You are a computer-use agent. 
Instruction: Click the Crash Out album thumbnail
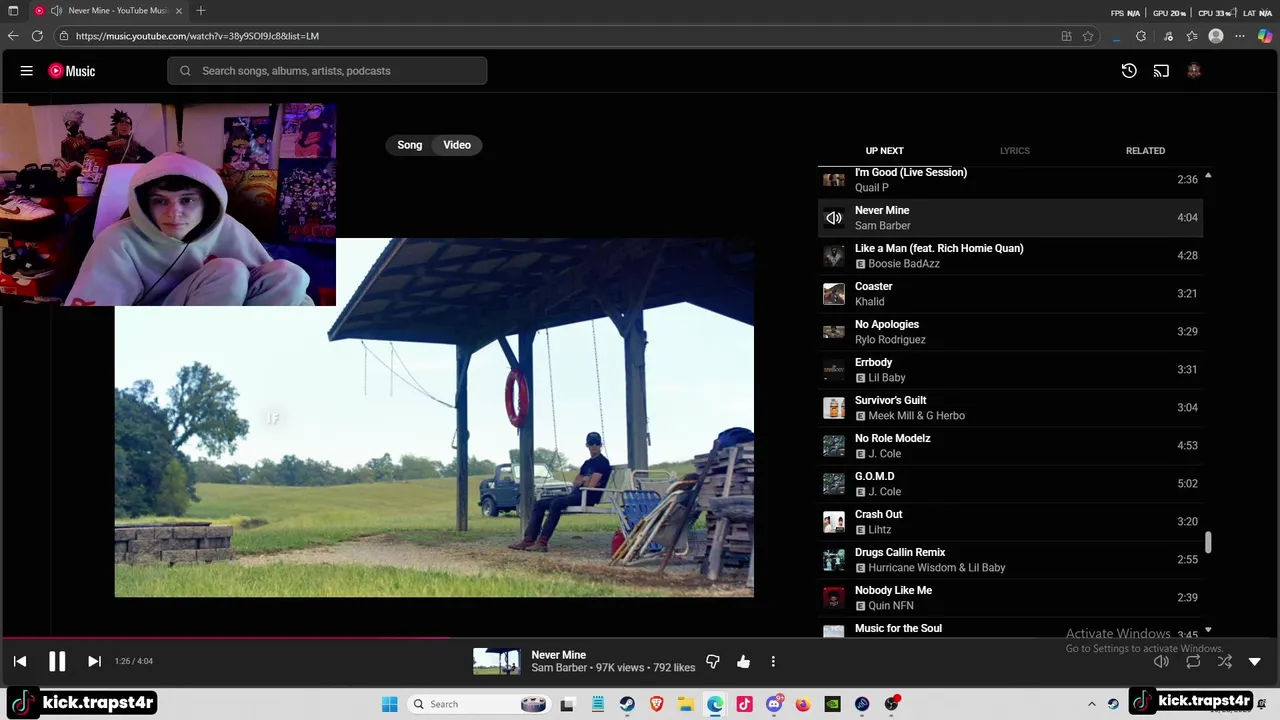834,522
